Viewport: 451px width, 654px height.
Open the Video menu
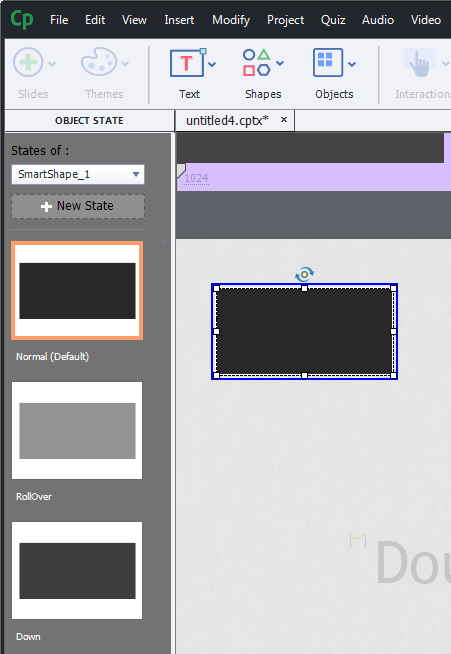coord(426,20)
